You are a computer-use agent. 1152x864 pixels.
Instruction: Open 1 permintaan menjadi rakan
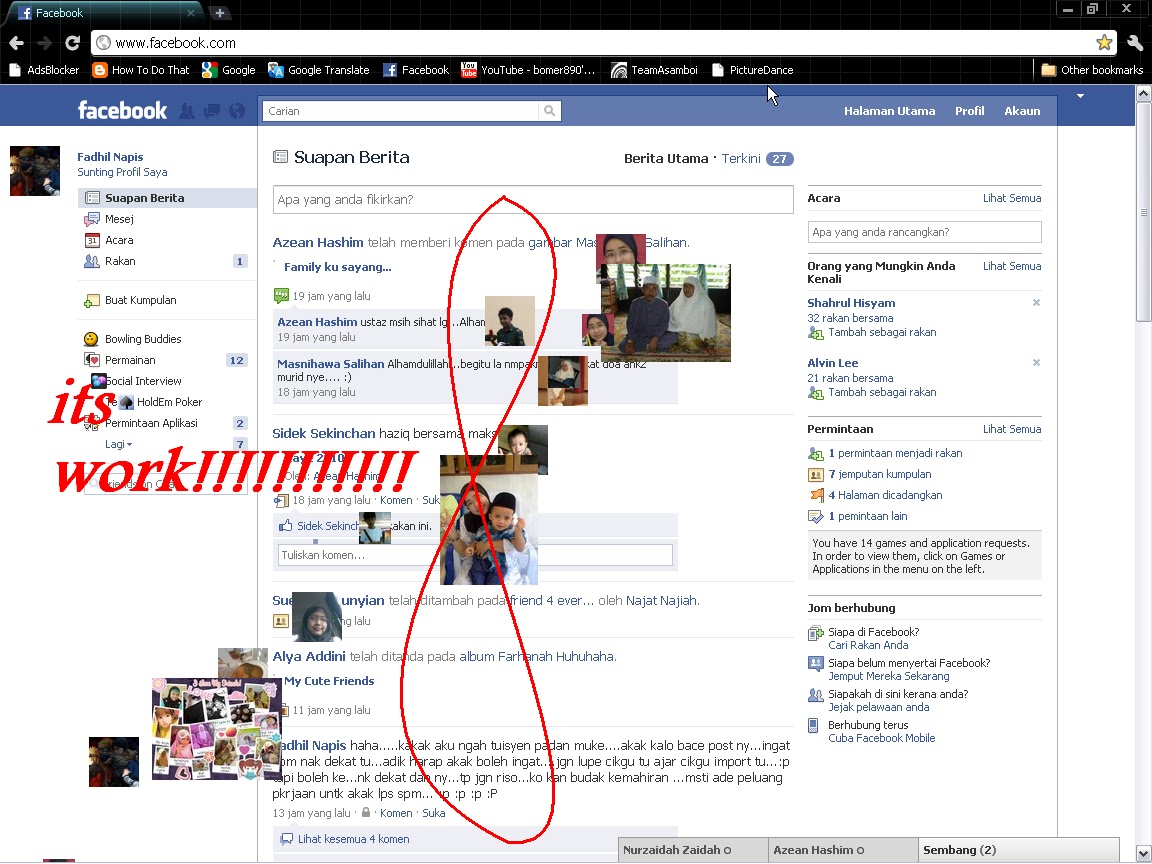click(x=895, y=453)
